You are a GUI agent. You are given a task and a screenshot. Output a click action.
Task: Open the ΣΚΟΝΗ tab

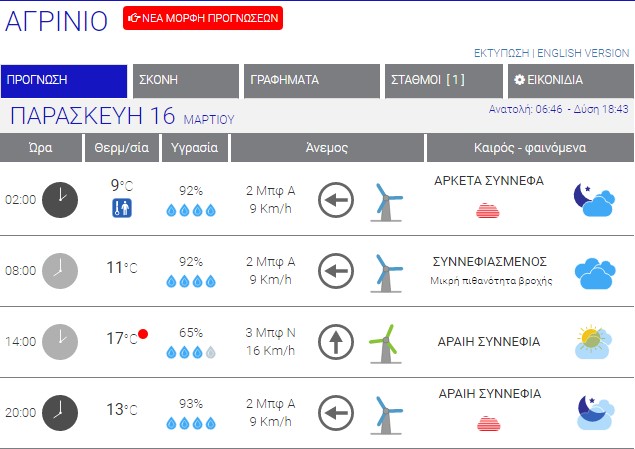tap(185, 80)
